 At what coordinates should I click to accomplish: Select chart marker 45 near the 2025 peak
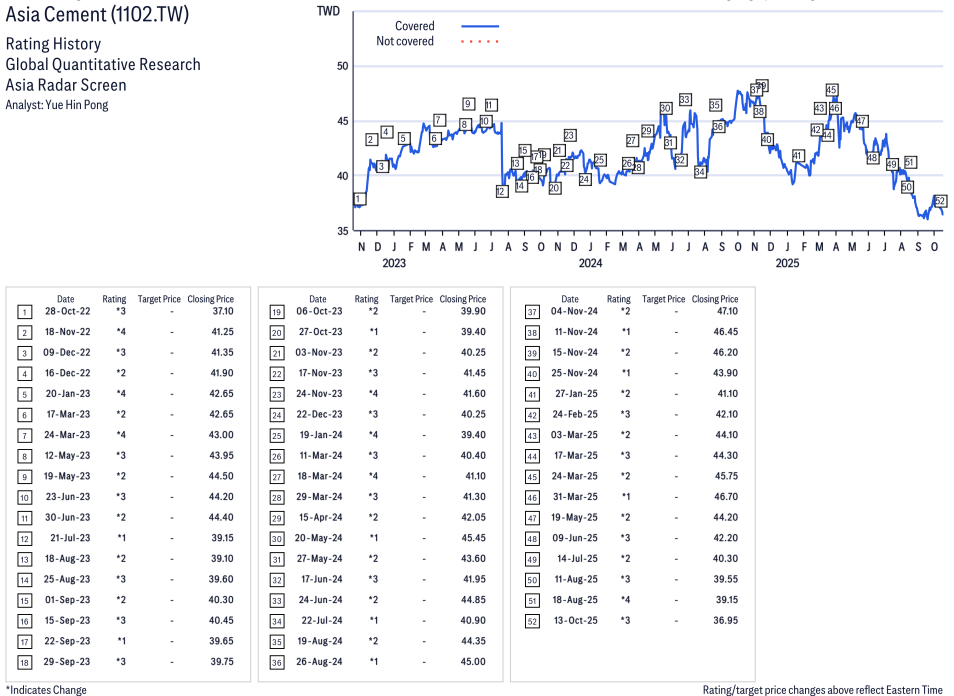(831, 90)
